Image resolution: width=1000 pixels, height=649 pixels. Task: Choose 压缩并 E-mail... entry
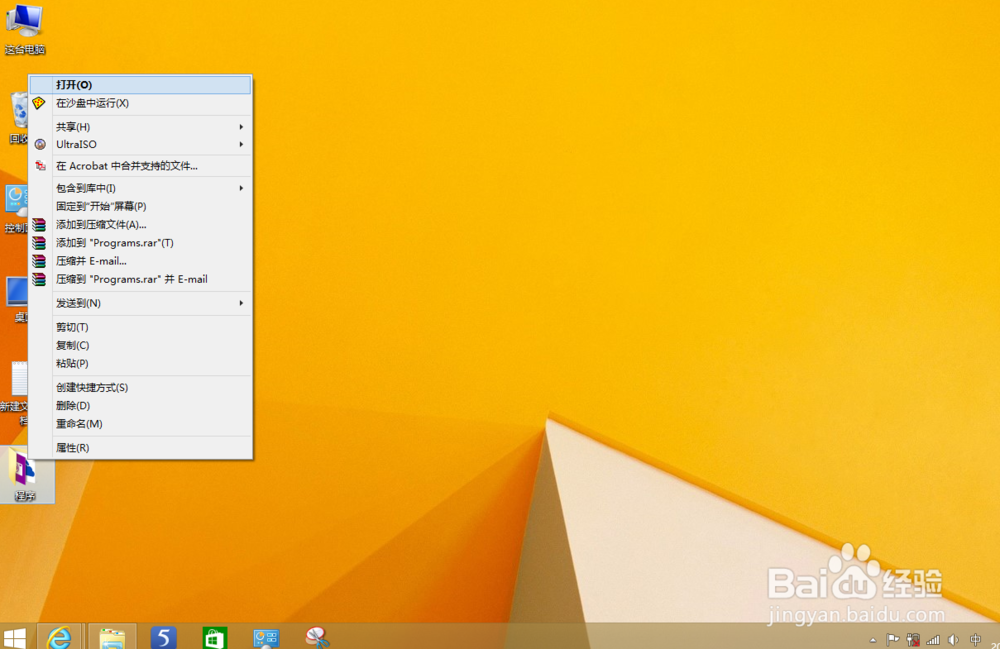pos(140,261)
